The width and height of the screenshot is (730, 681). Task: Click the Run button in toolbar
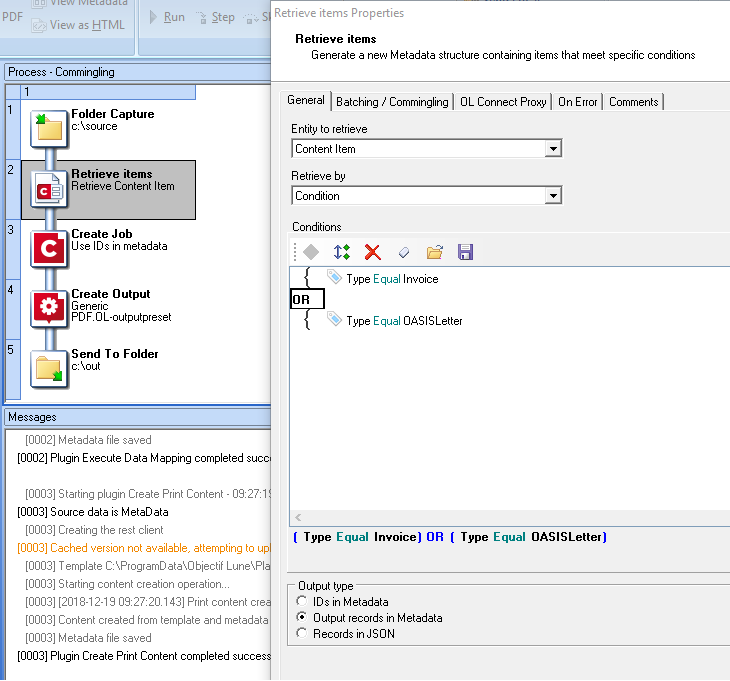pos(166,17)
